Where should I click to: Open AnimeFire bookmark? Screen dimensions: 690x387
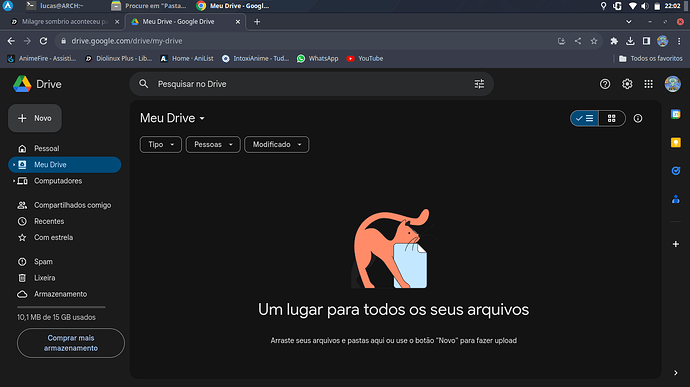(x=41, y=59)
